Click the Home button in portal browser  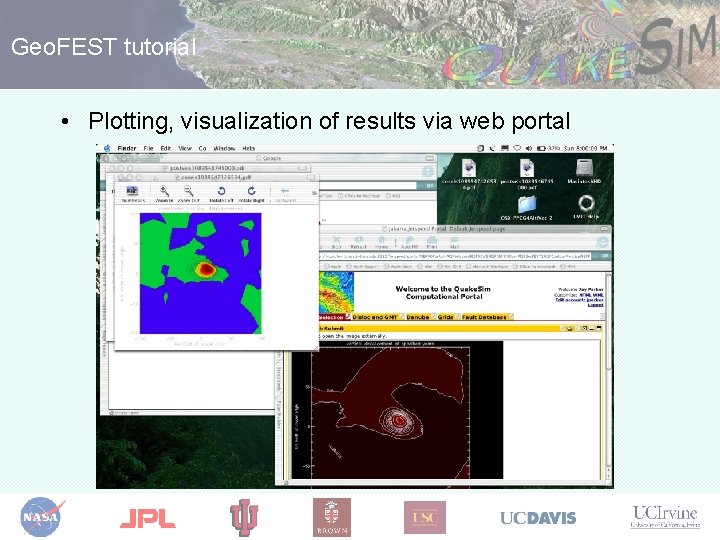click(381, 242)
